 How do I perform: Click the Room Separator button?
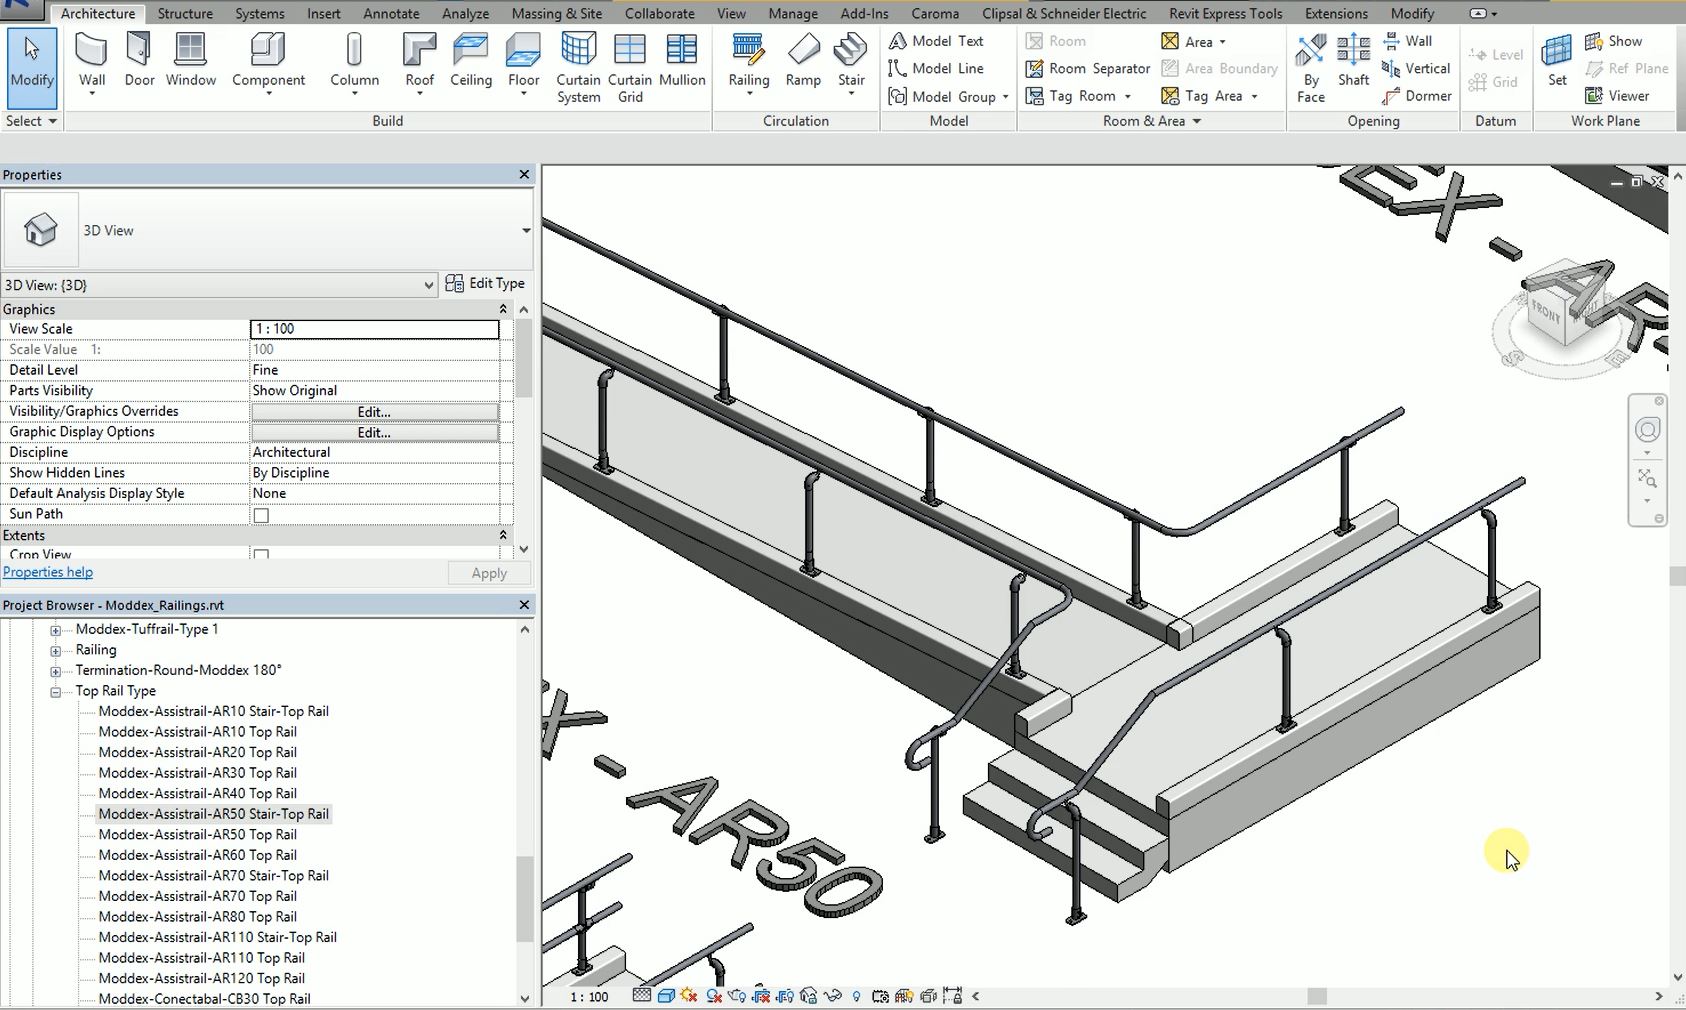[x=1088, y=68]
